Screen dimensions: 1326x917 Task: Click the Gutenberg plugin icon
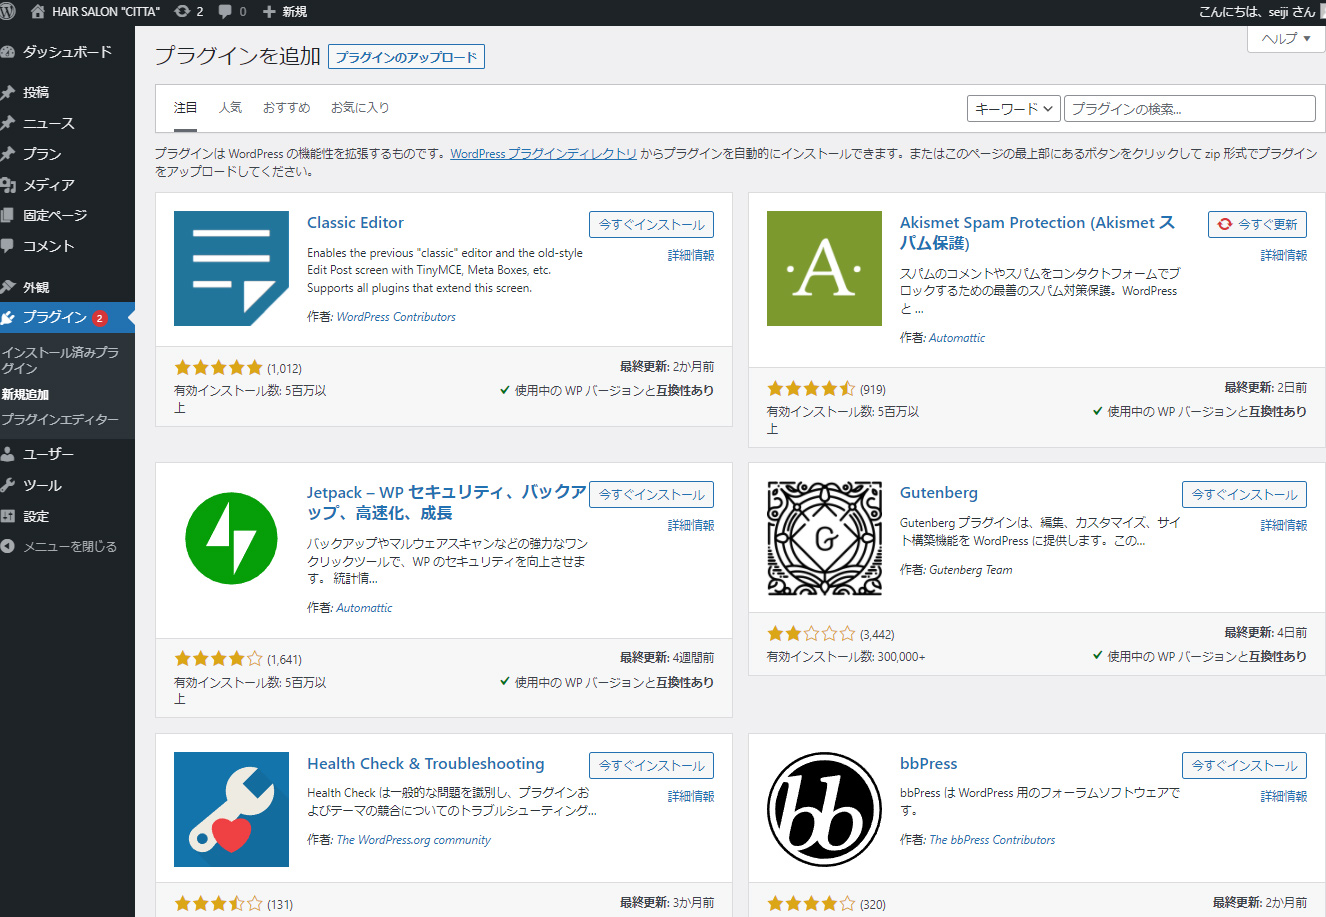(824, 539)
